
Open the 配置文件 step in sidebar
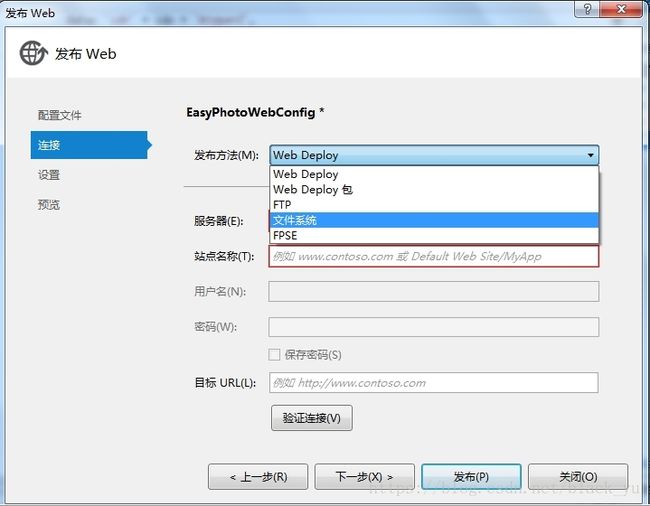pos(60,115)
